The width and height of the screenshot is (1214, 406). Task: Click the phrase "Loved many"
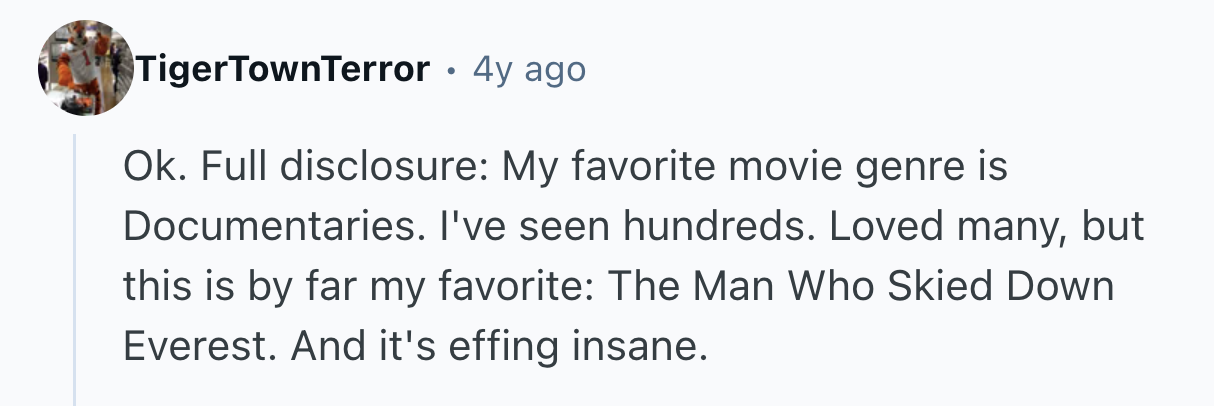click(910, 226)
